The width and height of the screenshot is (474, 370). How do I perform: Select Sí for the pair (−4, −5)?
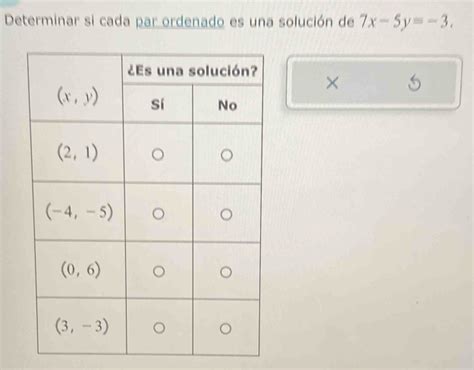pos(158,214)
